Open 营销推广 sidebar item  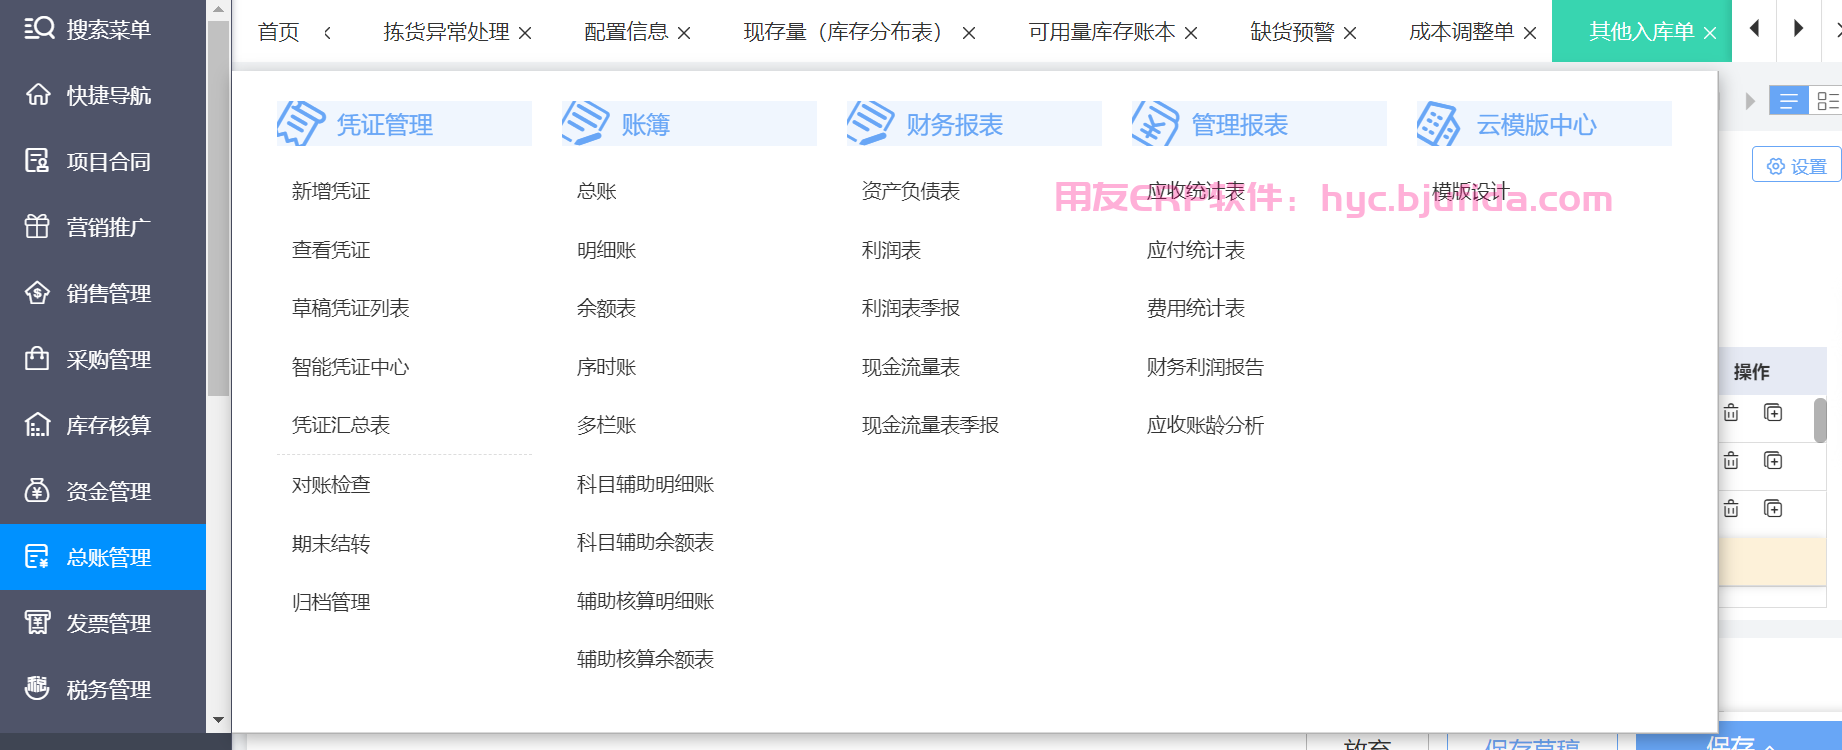click(x=103, y=227)
